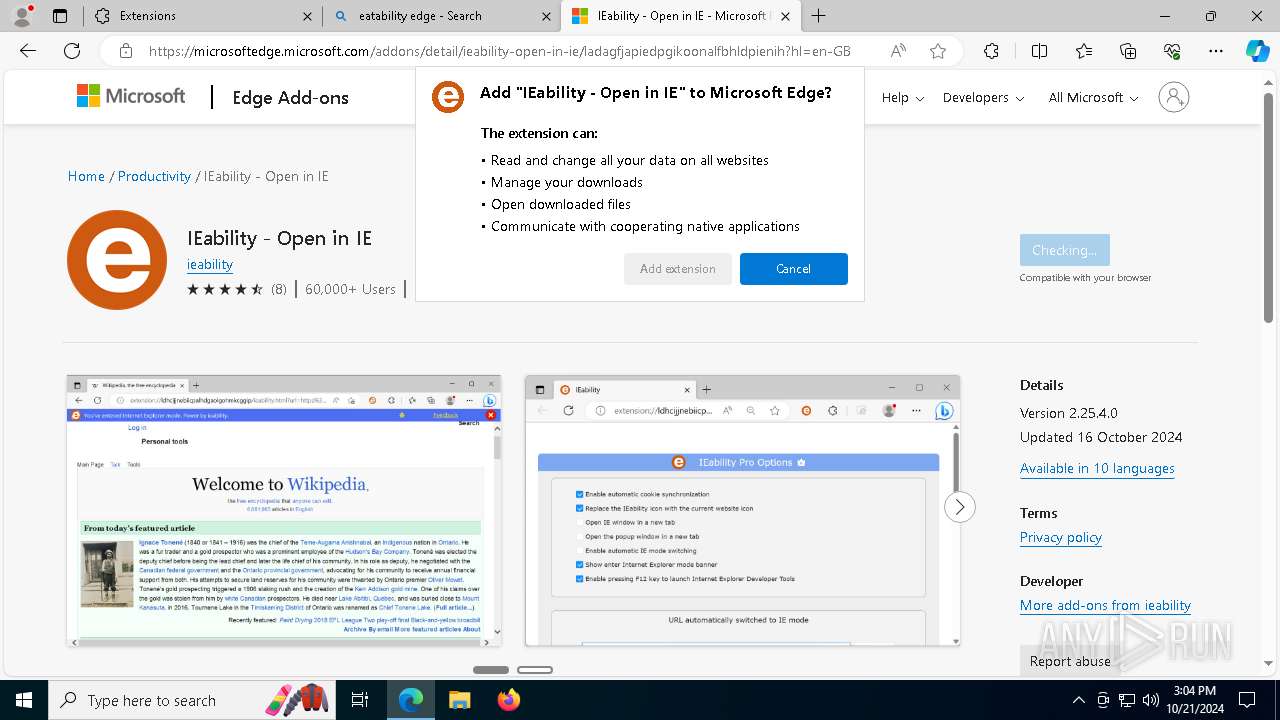1280x720 pixels.
Task: Click the Checking... button
Action: (x=1065, y=250)
